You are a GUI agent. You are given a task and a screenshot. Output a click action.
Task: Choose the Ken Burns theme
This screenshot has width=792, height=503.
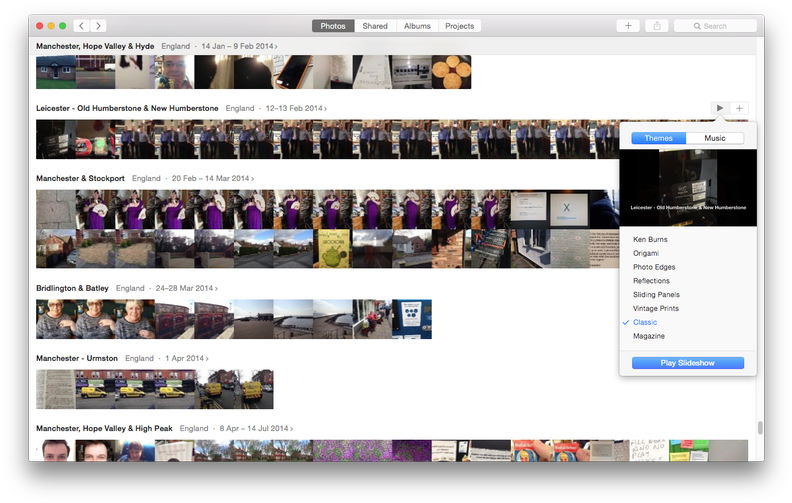coord(650,239)
